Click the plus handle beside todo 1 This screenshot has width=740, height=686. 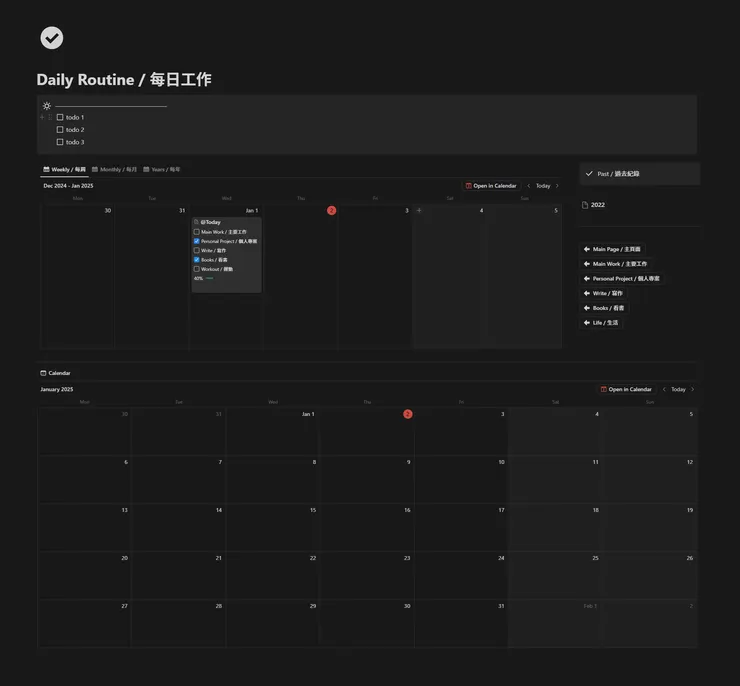point(42,117)
